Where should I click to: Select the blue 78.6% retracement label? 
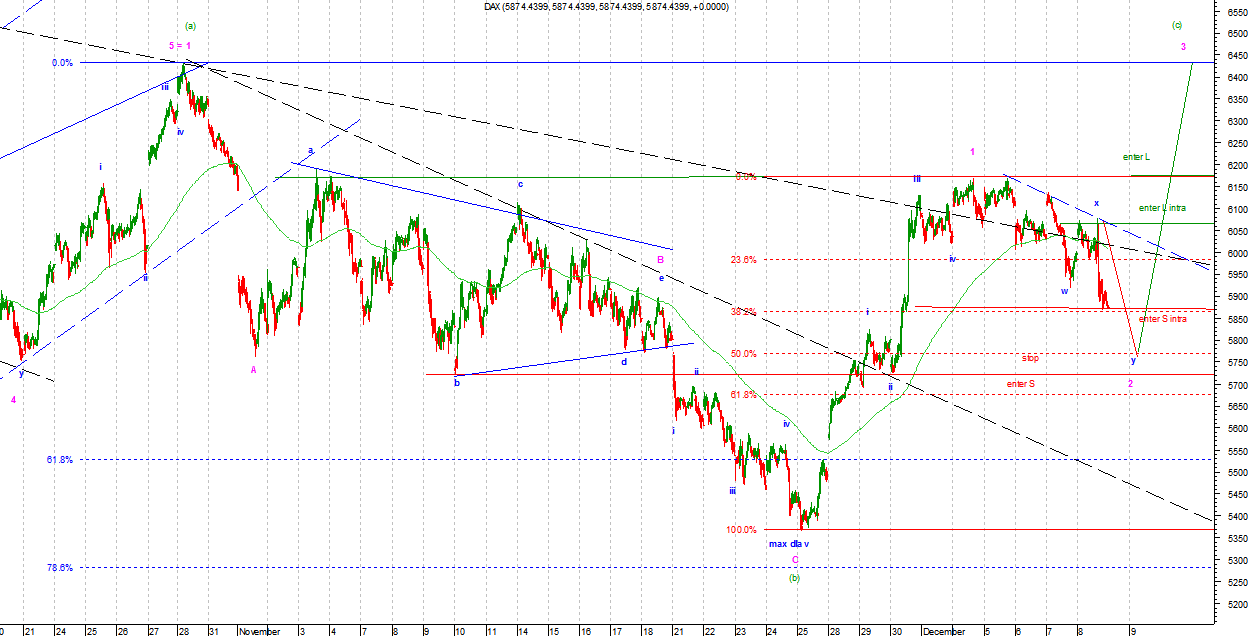(x=60, y=567)
